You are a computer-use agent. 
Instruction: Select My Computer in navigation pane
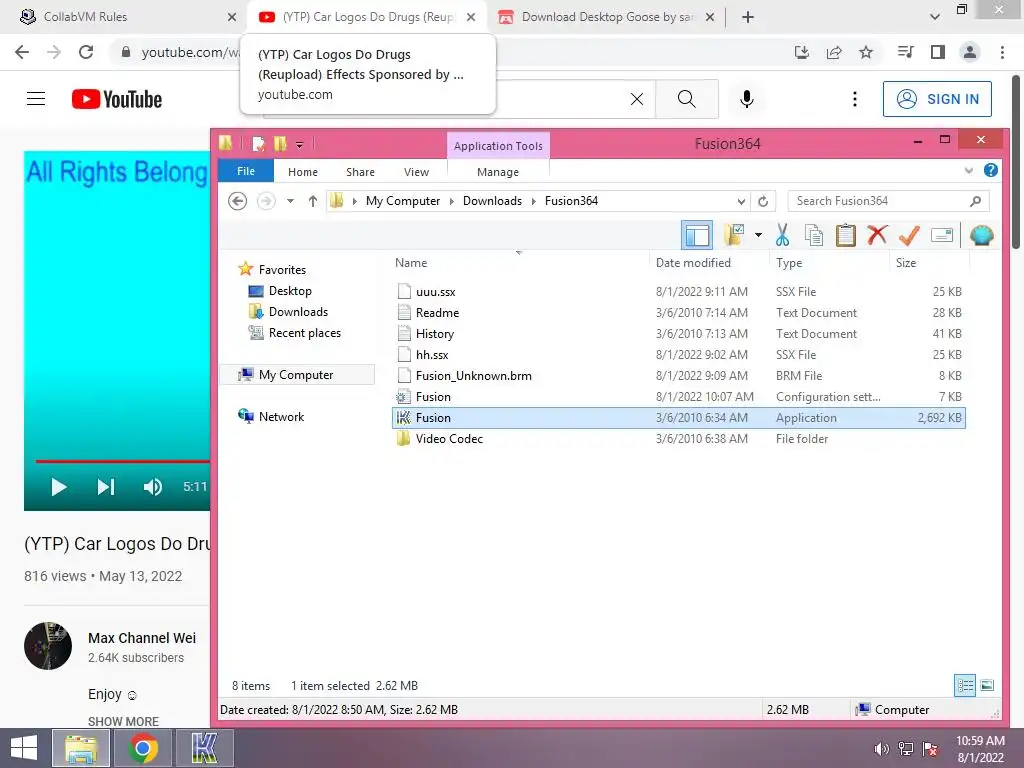click(296, 374)
